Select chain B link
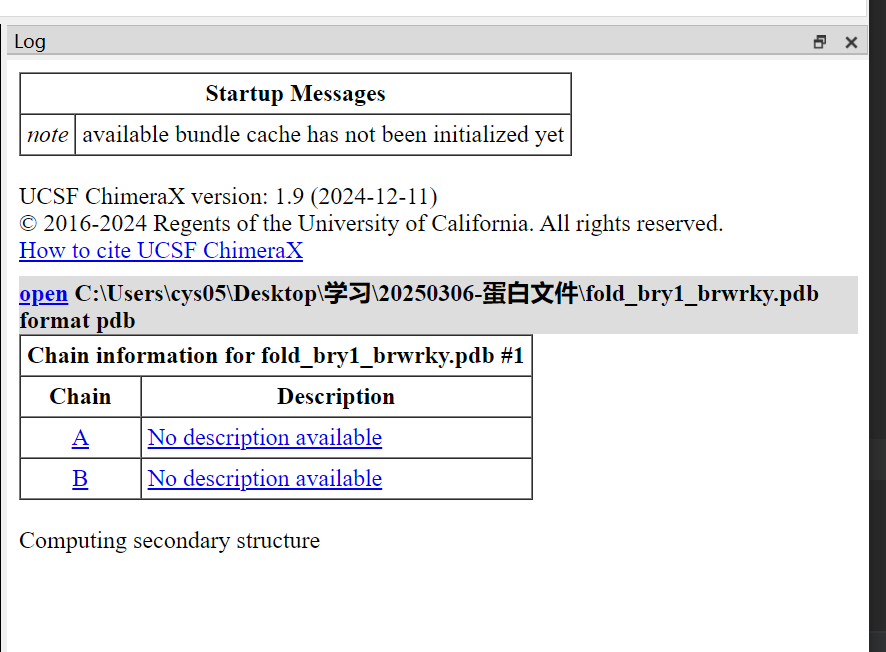 coord(80,479)
